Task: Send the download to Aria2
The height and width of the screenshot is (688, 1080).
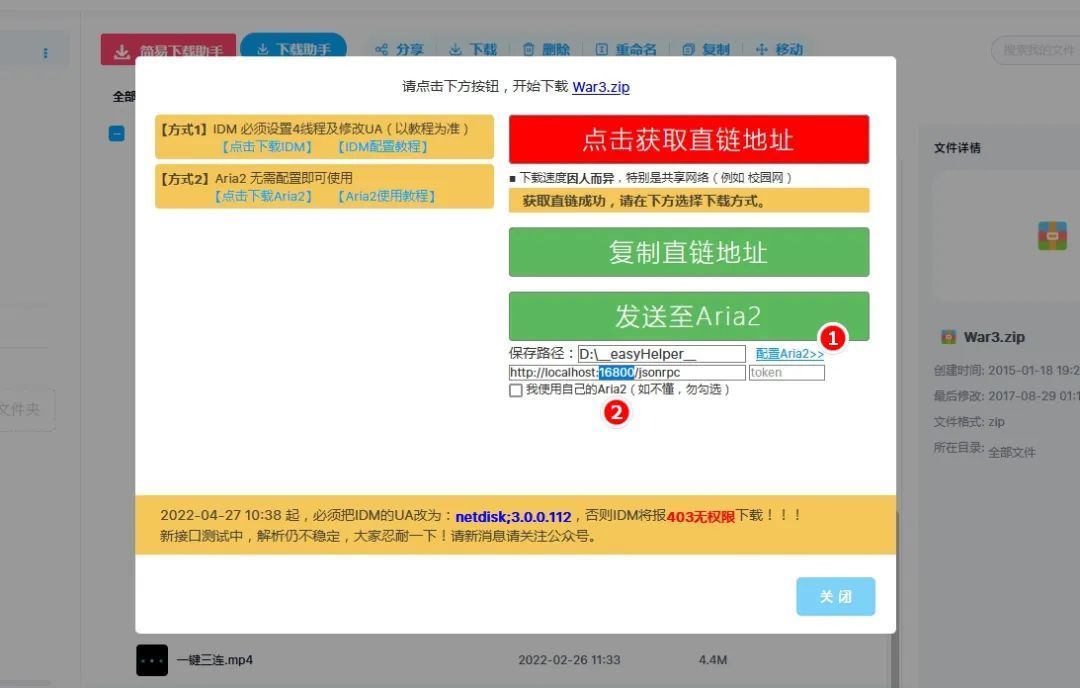Action: pyautogui.click(x=689, y=316)
